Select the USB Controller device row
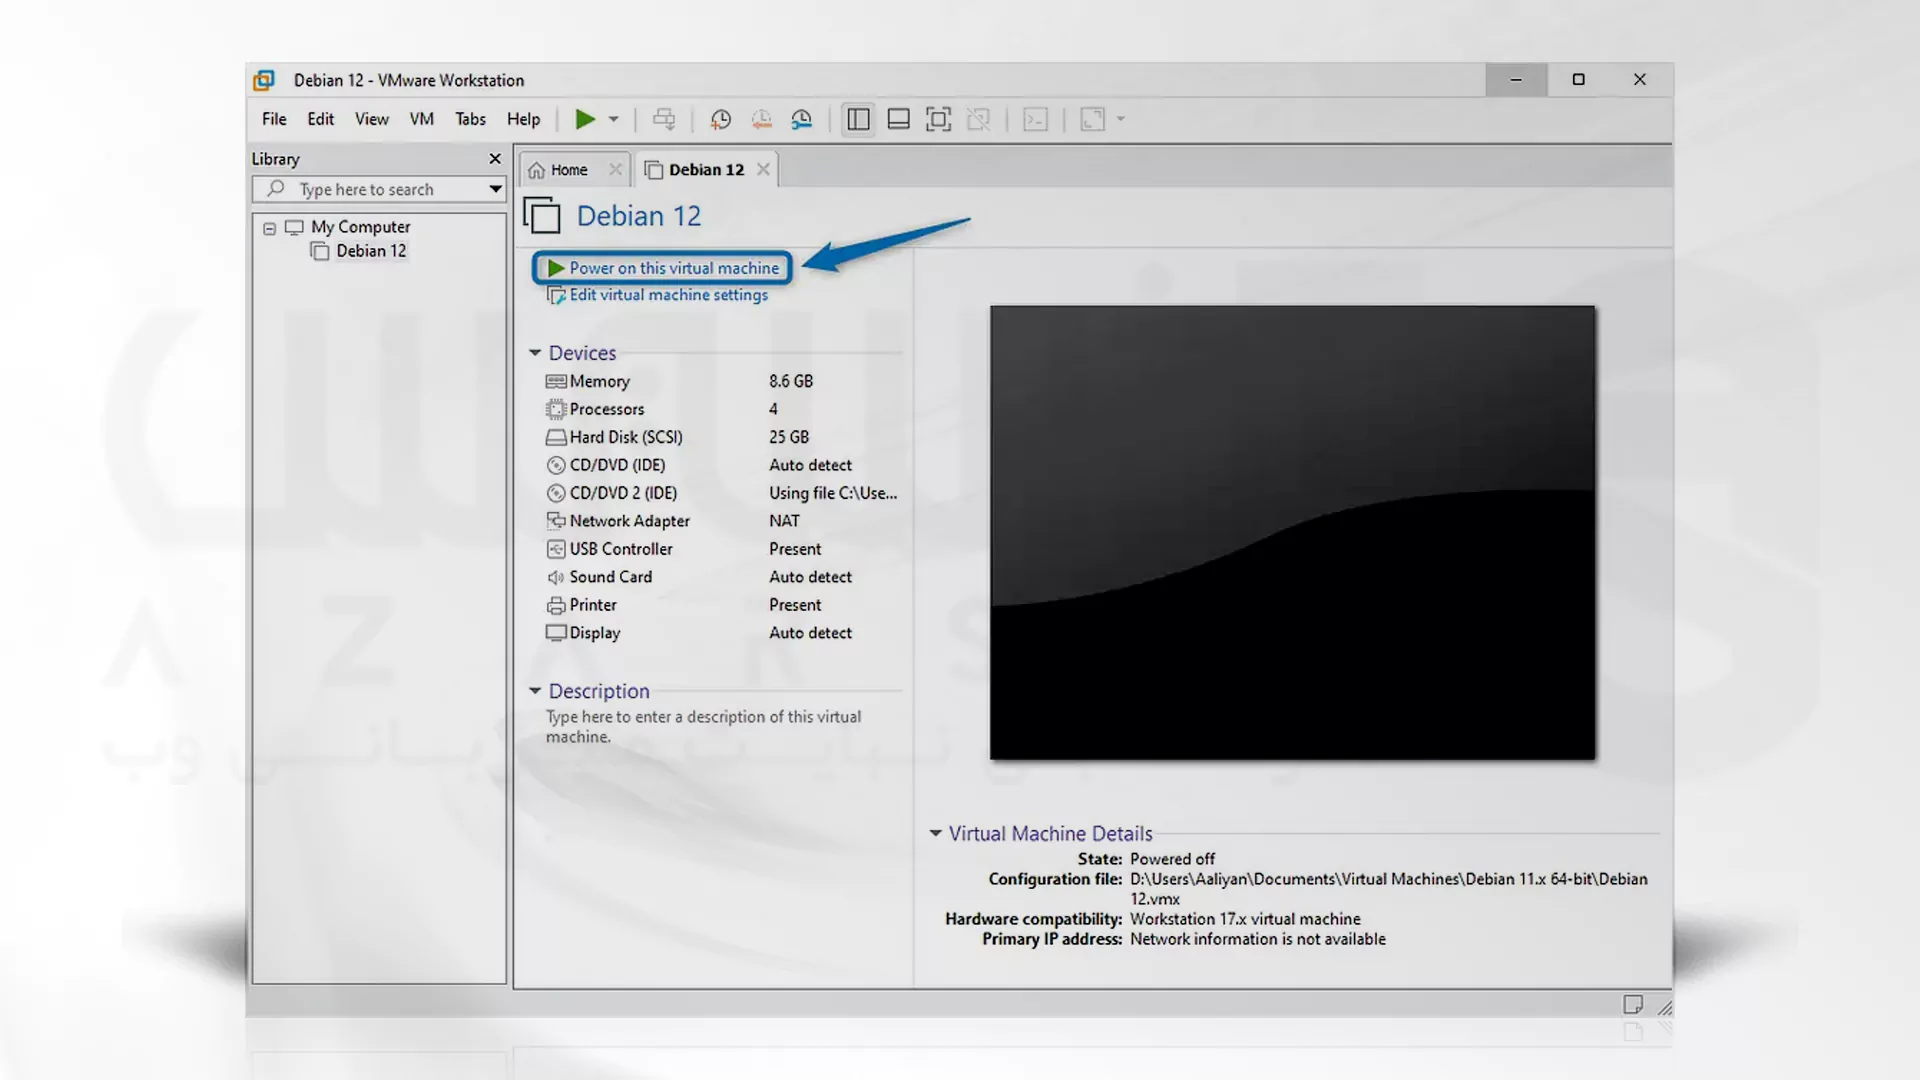 722,549
